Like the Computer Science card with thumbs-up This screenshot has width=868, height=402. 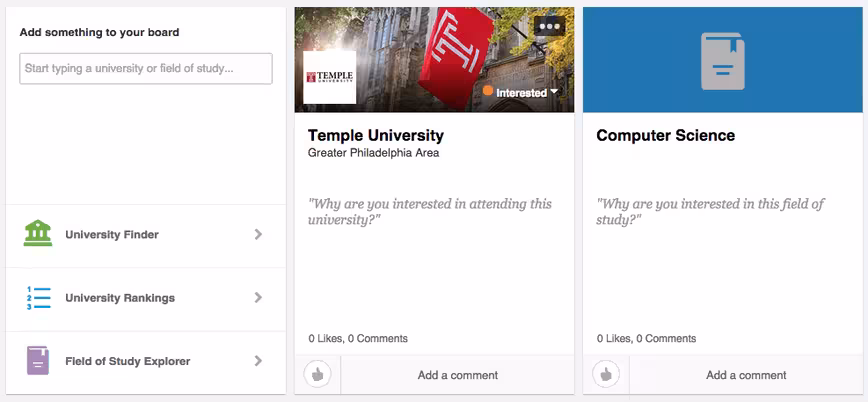[606, 375]
